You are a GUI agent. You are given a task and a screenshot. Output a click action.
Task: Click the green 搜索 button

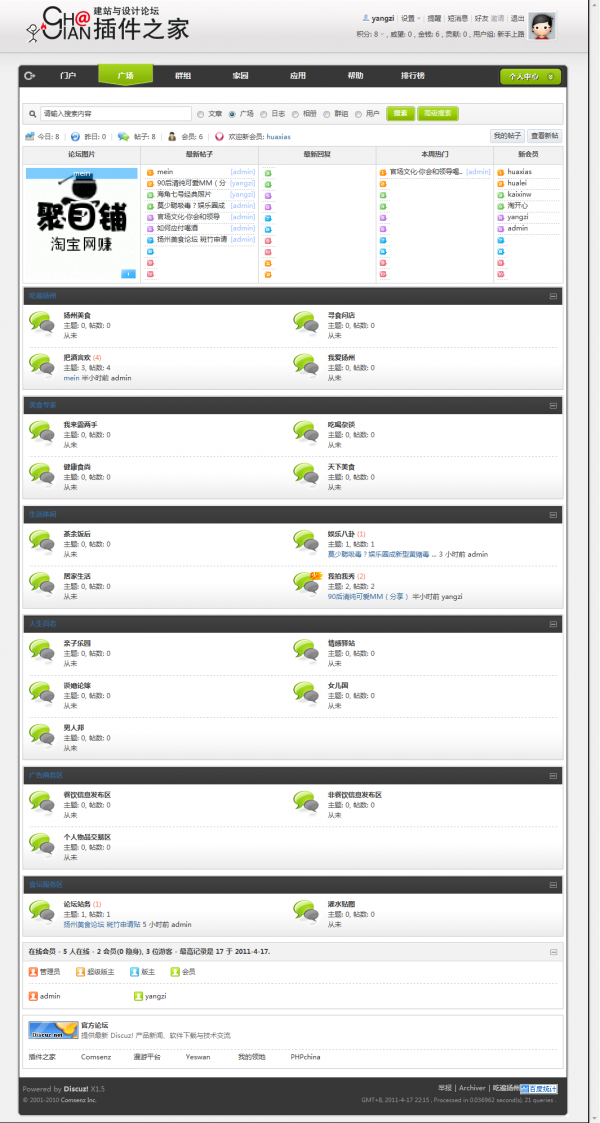pyautogui.click(x=400, y=114)
